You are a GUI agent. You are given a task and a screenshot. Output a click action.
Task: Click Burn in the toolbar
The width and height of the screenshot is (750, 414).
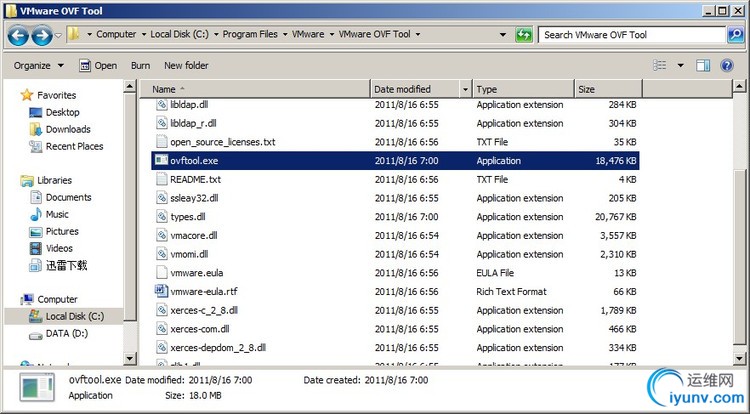[x=141, y=66]
